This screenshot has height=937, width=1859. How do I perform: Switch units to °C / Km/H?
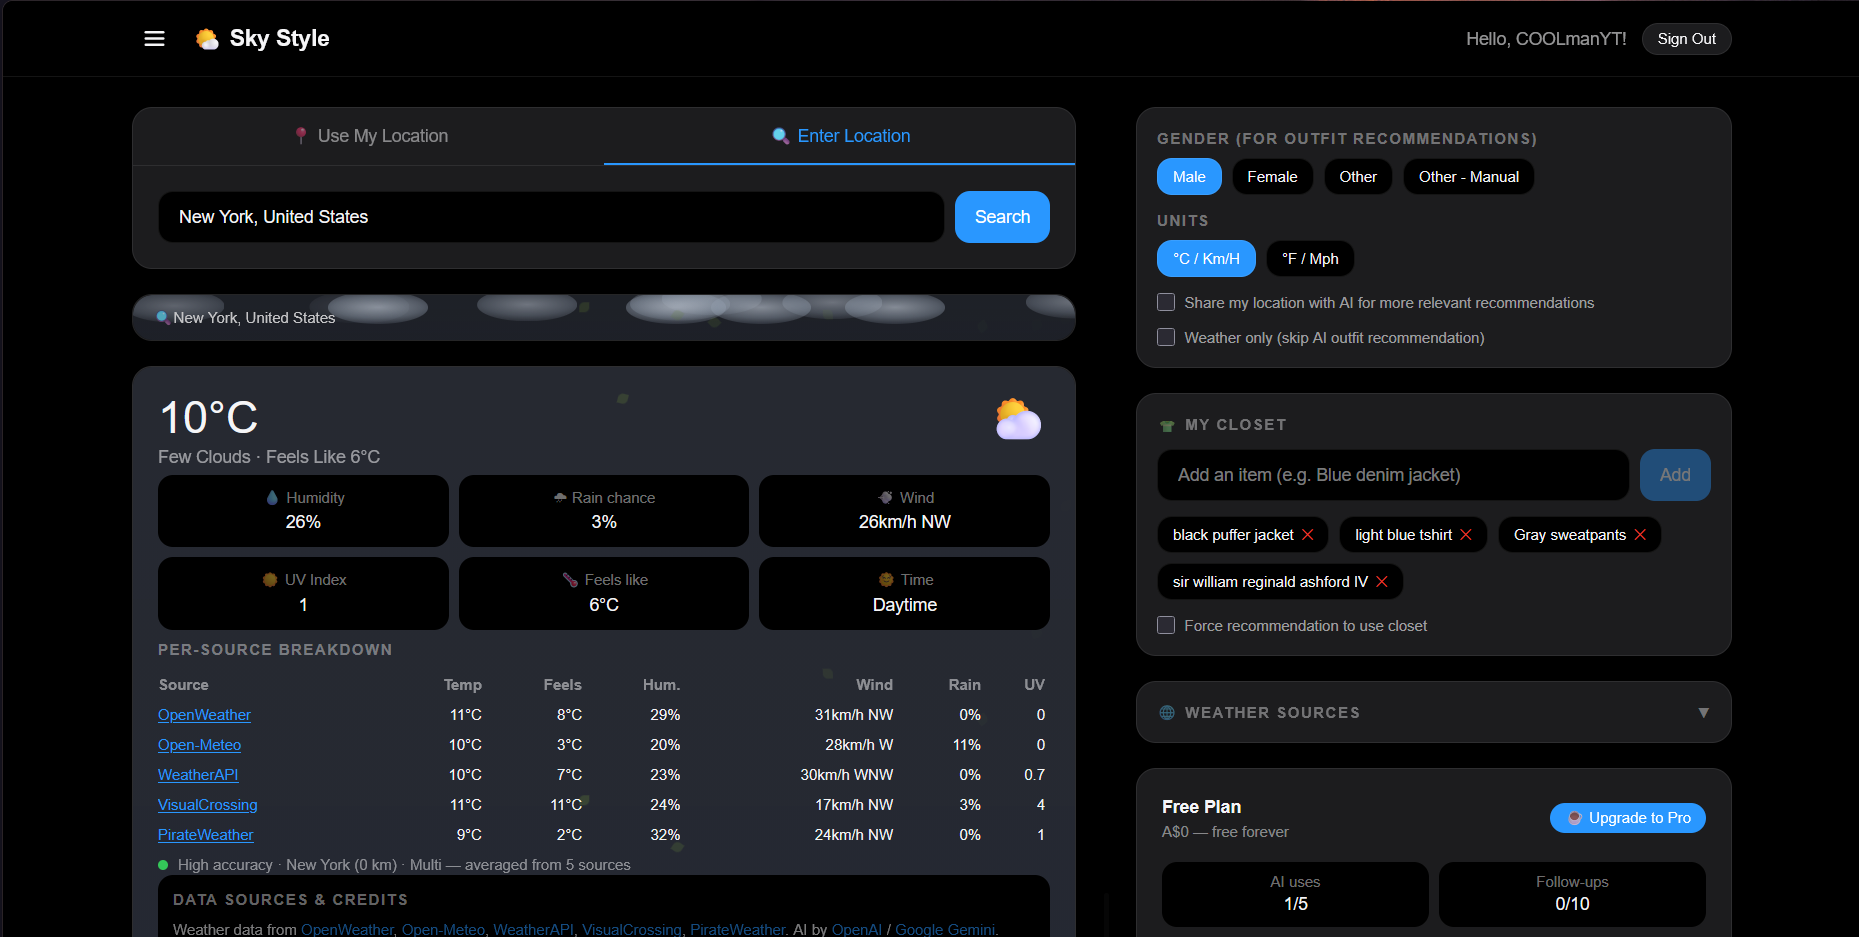click(x=1206, y=259)
